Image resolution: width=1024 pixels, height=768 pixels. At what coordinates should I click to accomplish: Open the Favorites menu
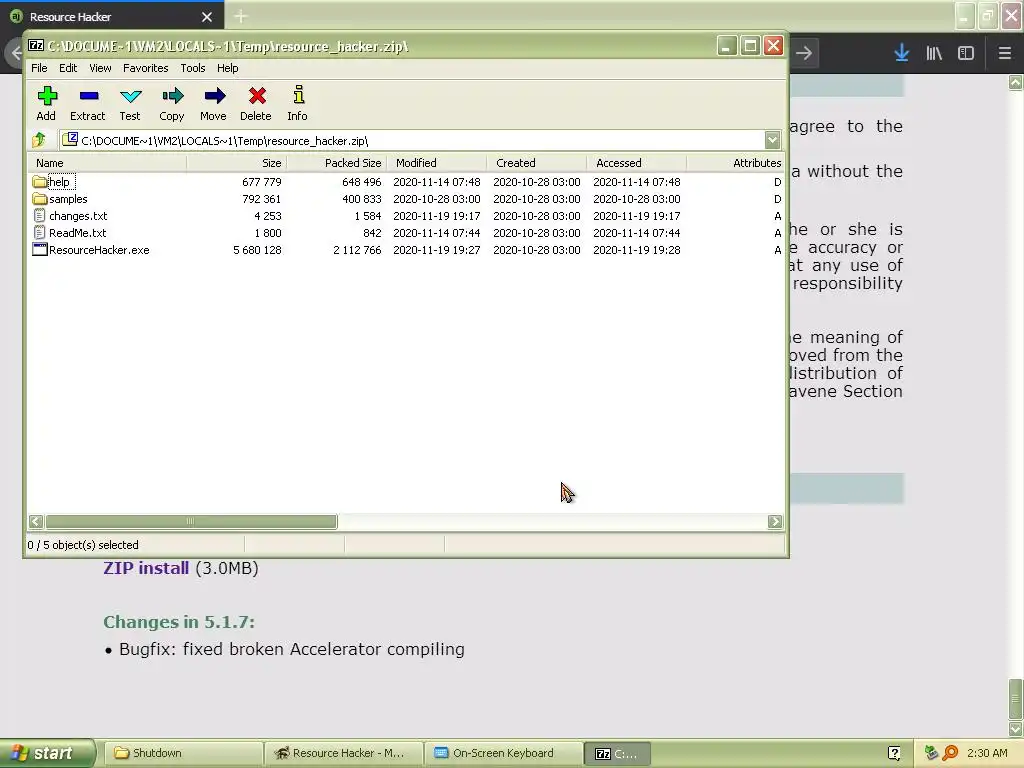tap(146, 68)
